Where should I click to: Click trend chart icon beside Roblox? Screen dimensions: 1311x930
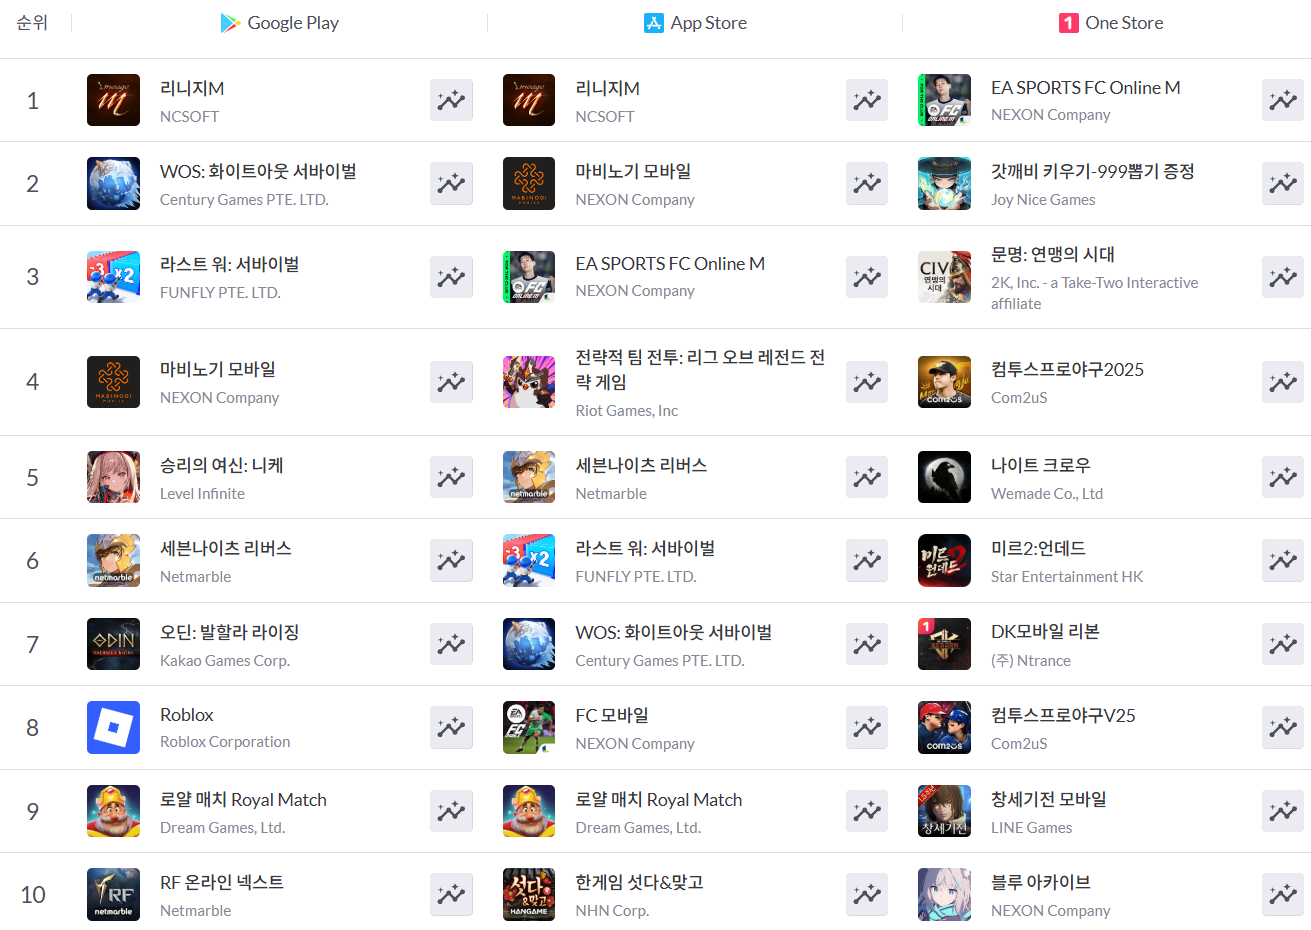tap(451, 727)
